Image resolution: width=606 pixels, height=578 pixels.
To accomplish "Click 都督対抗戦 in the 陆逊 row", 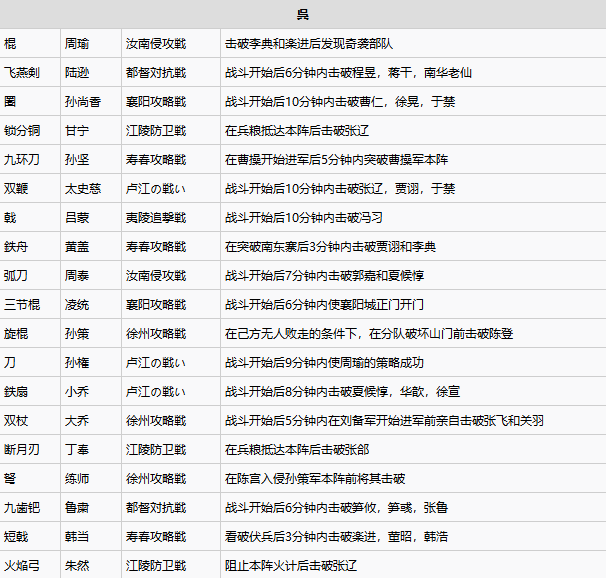I will click(156, 73).
